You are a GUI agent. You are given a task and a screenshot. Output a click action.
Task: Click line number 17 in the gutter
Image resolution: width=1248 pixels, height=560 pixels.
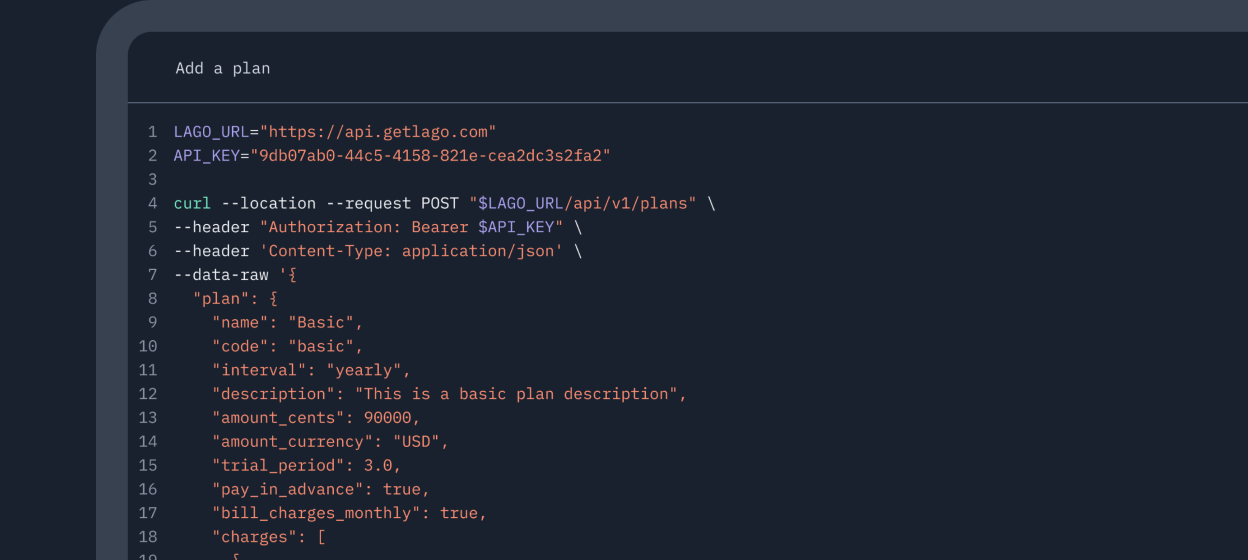coord(148,513)
